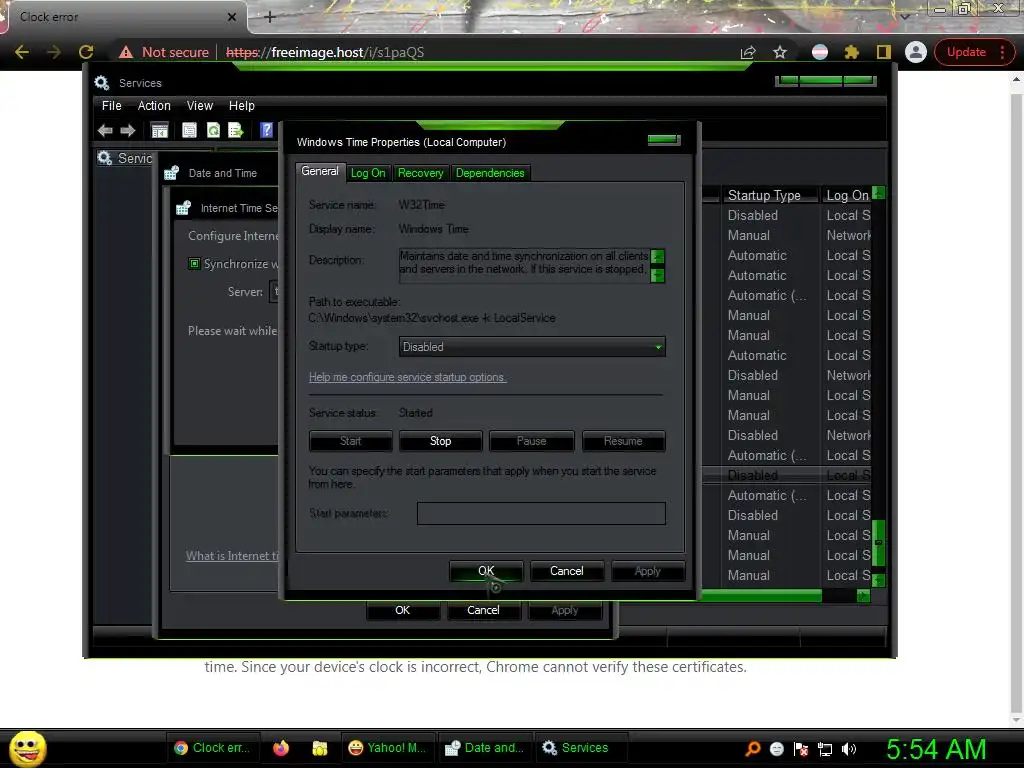Toggle the console tree pane icon
The height and width of the screenshot is (768, 1024).
tap(159, 131)
